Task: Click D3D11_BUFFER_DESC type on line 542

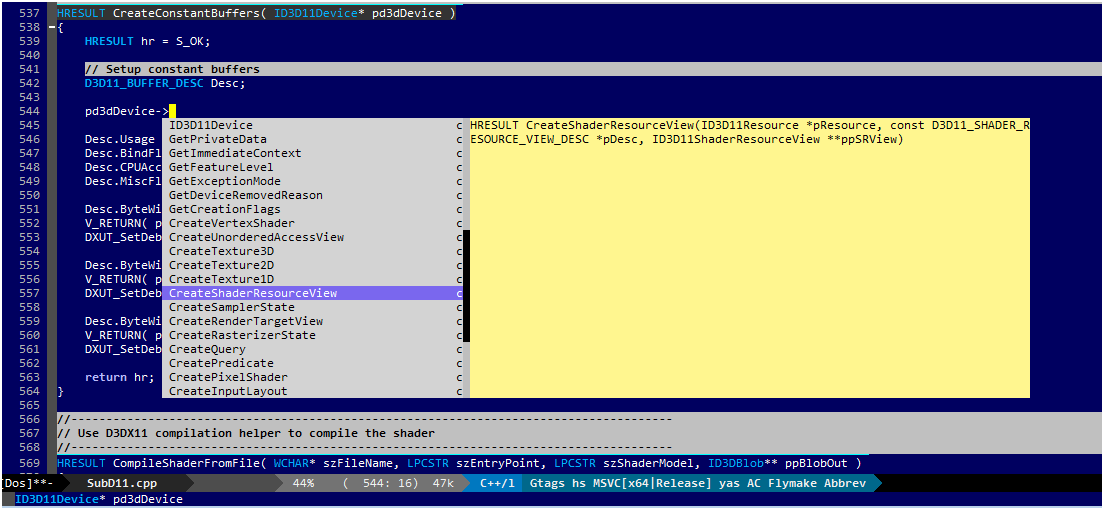Action: [144, 83]
